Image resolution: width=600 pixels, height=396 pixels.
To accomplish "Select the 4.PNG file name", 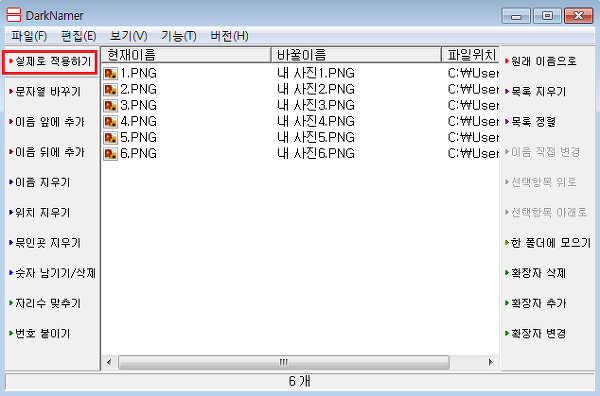I will coord(139,121).
